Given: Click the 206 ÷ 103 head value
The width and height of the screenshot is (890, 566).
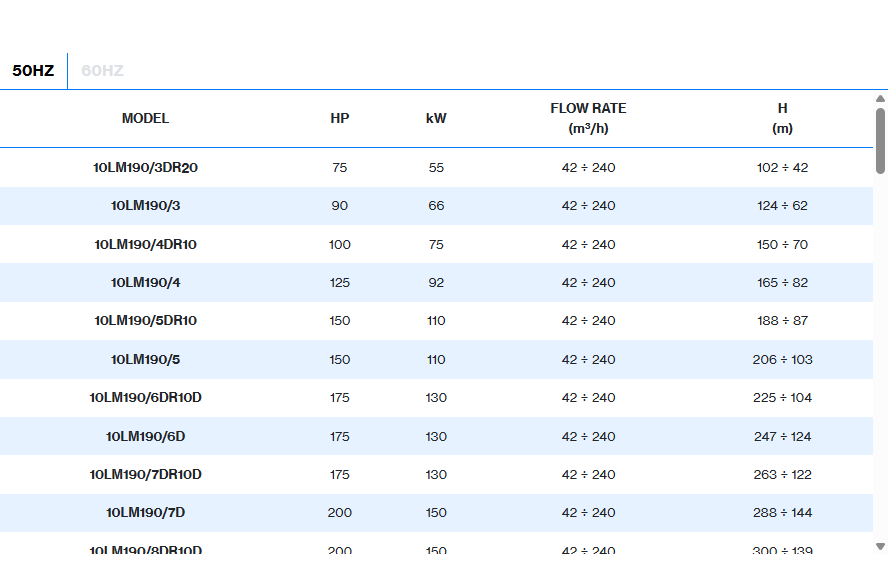Looking at the screenshot, I should pyautogui.click(x=782, y=360).
